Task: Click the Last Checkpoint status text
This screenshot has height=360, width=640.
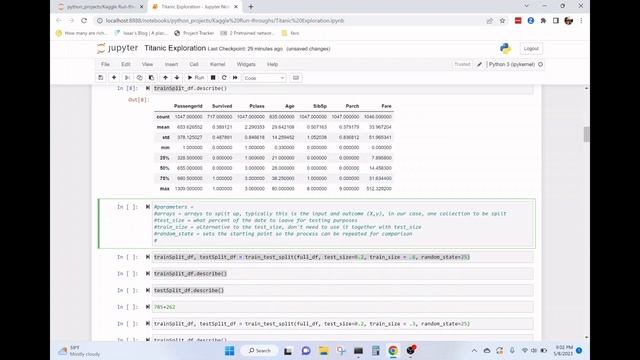Action: [x=245, y=49]
